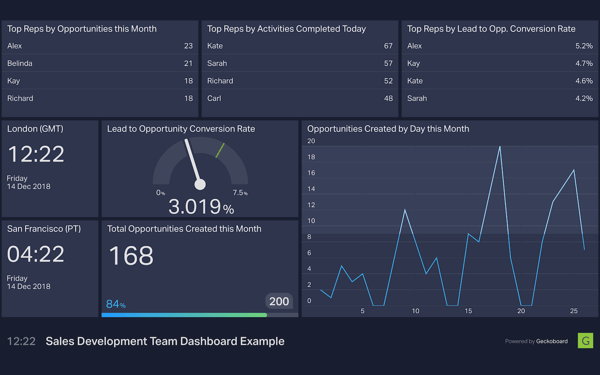Select Richard's activity count 52
This screenshot has width=600, height=375.
click(388, 81)
